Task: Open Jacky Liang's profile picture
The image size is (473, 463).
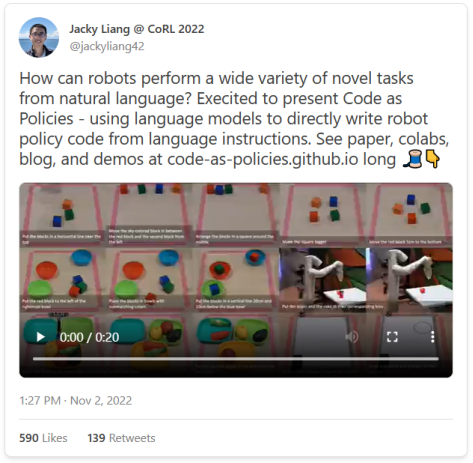Action: pos(39,37)
